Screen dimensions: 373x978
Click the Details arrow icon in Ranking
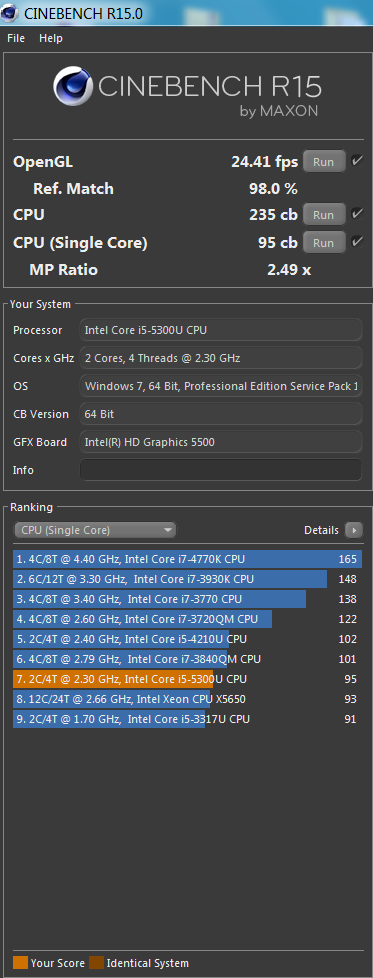tap(354, 530)
